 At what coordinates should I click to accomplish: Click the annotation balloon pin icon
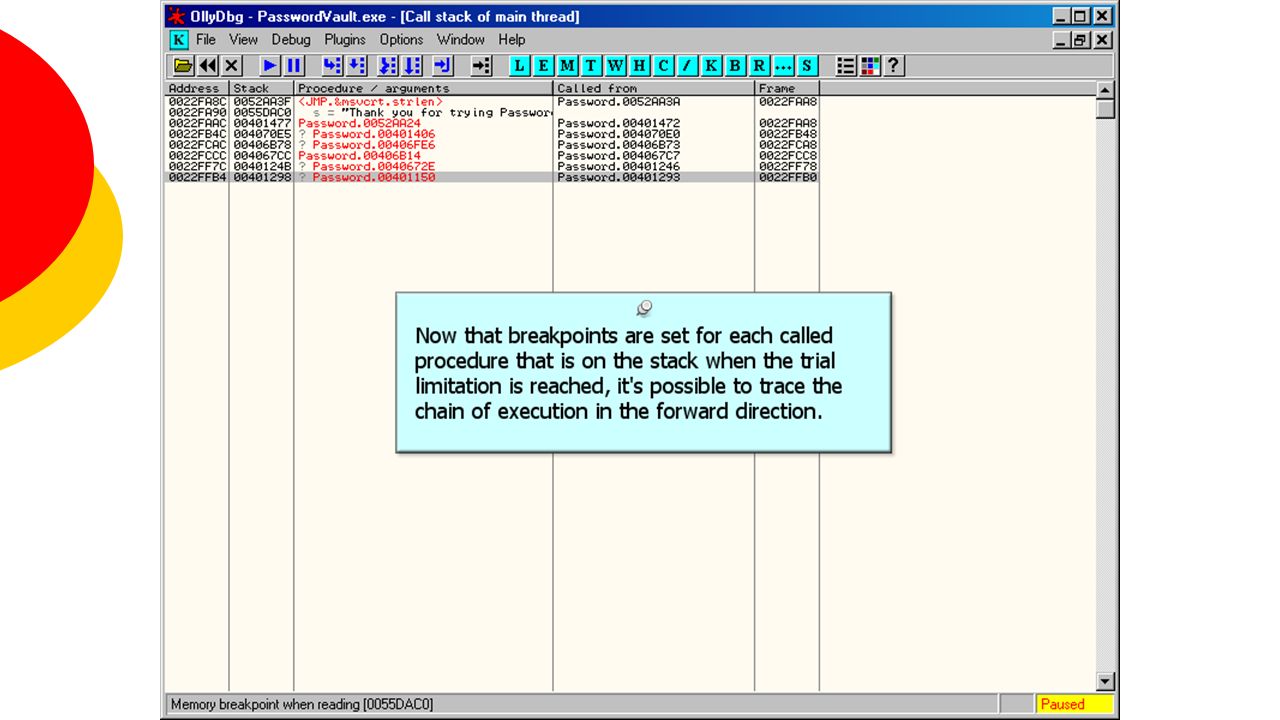(x=644, y=308)
